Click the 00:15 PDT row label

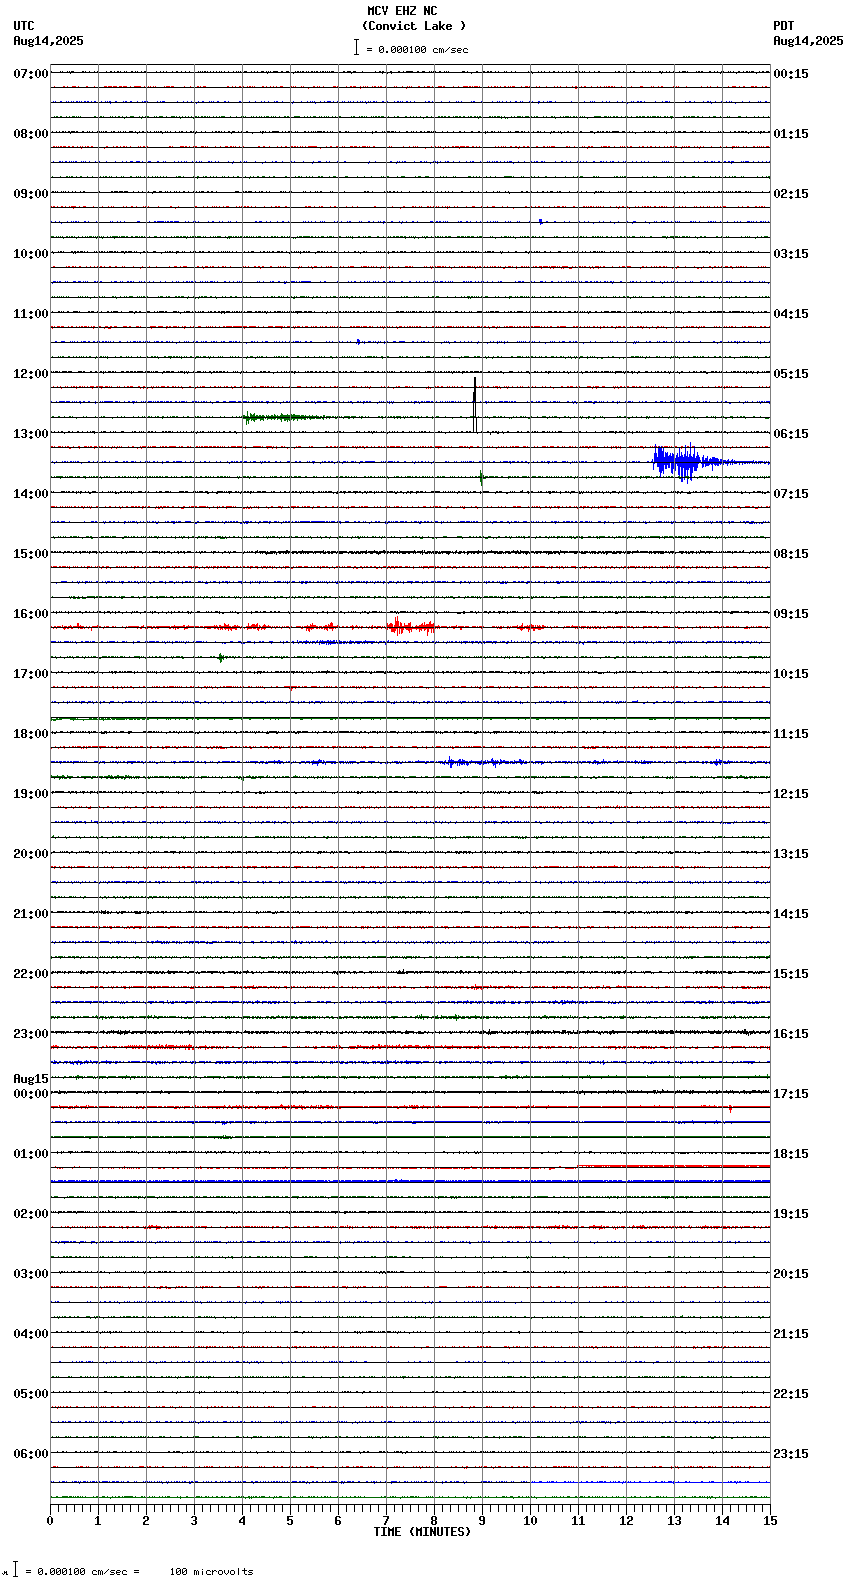pos(791,74)
